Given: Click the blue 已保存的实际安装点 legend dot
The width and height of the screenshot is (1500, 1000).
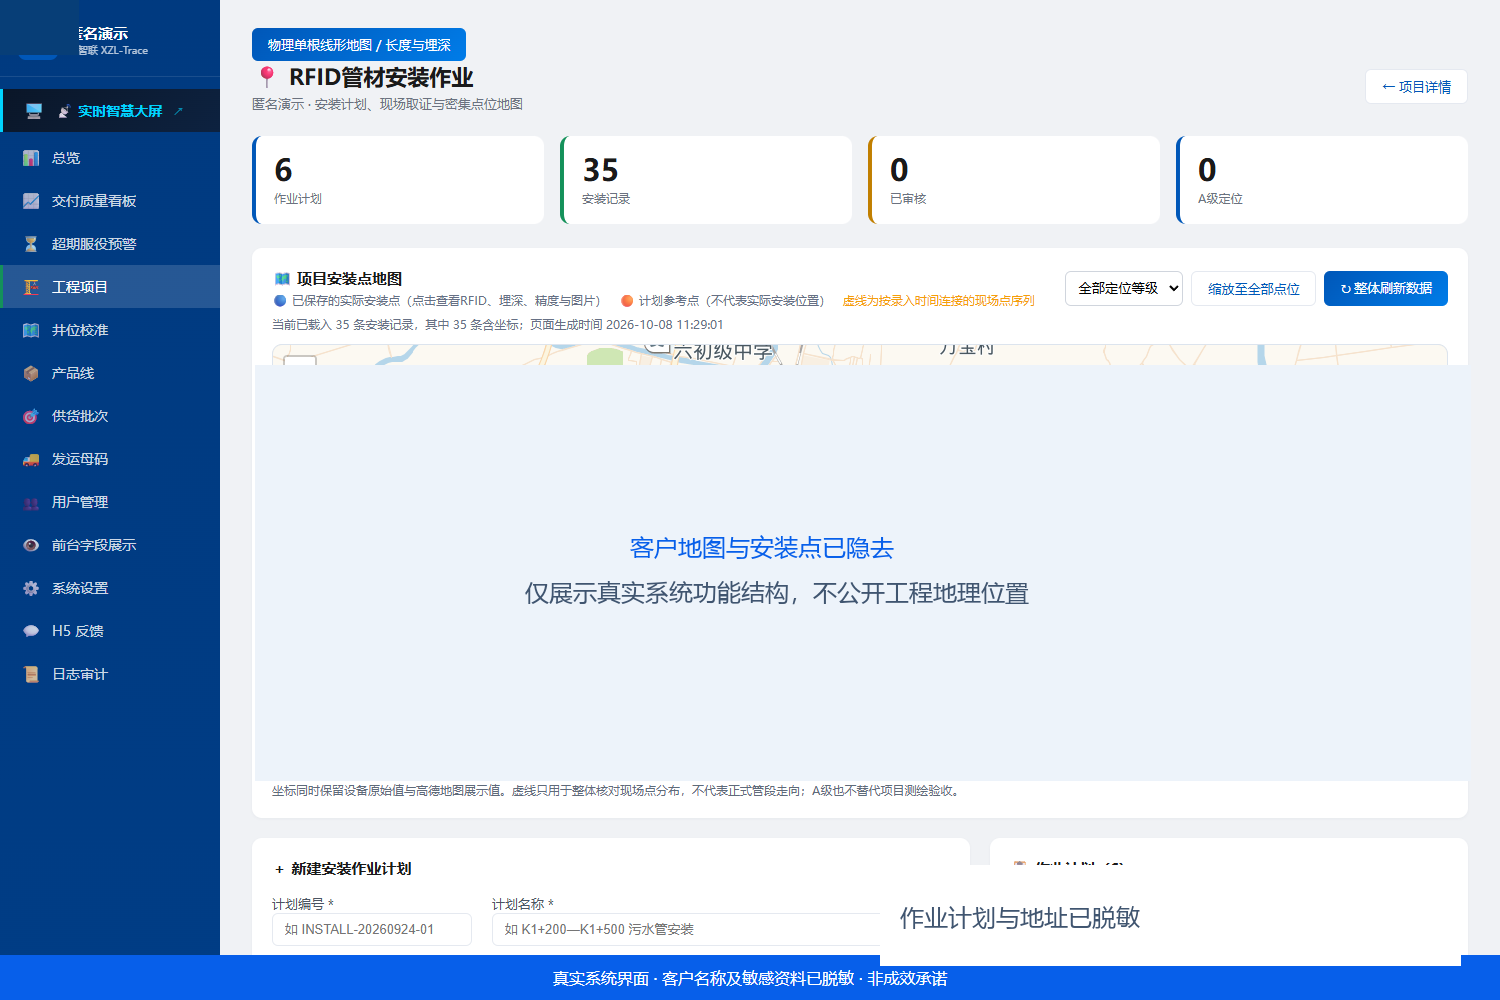Looking at the screenshot, I should point(280,300).
